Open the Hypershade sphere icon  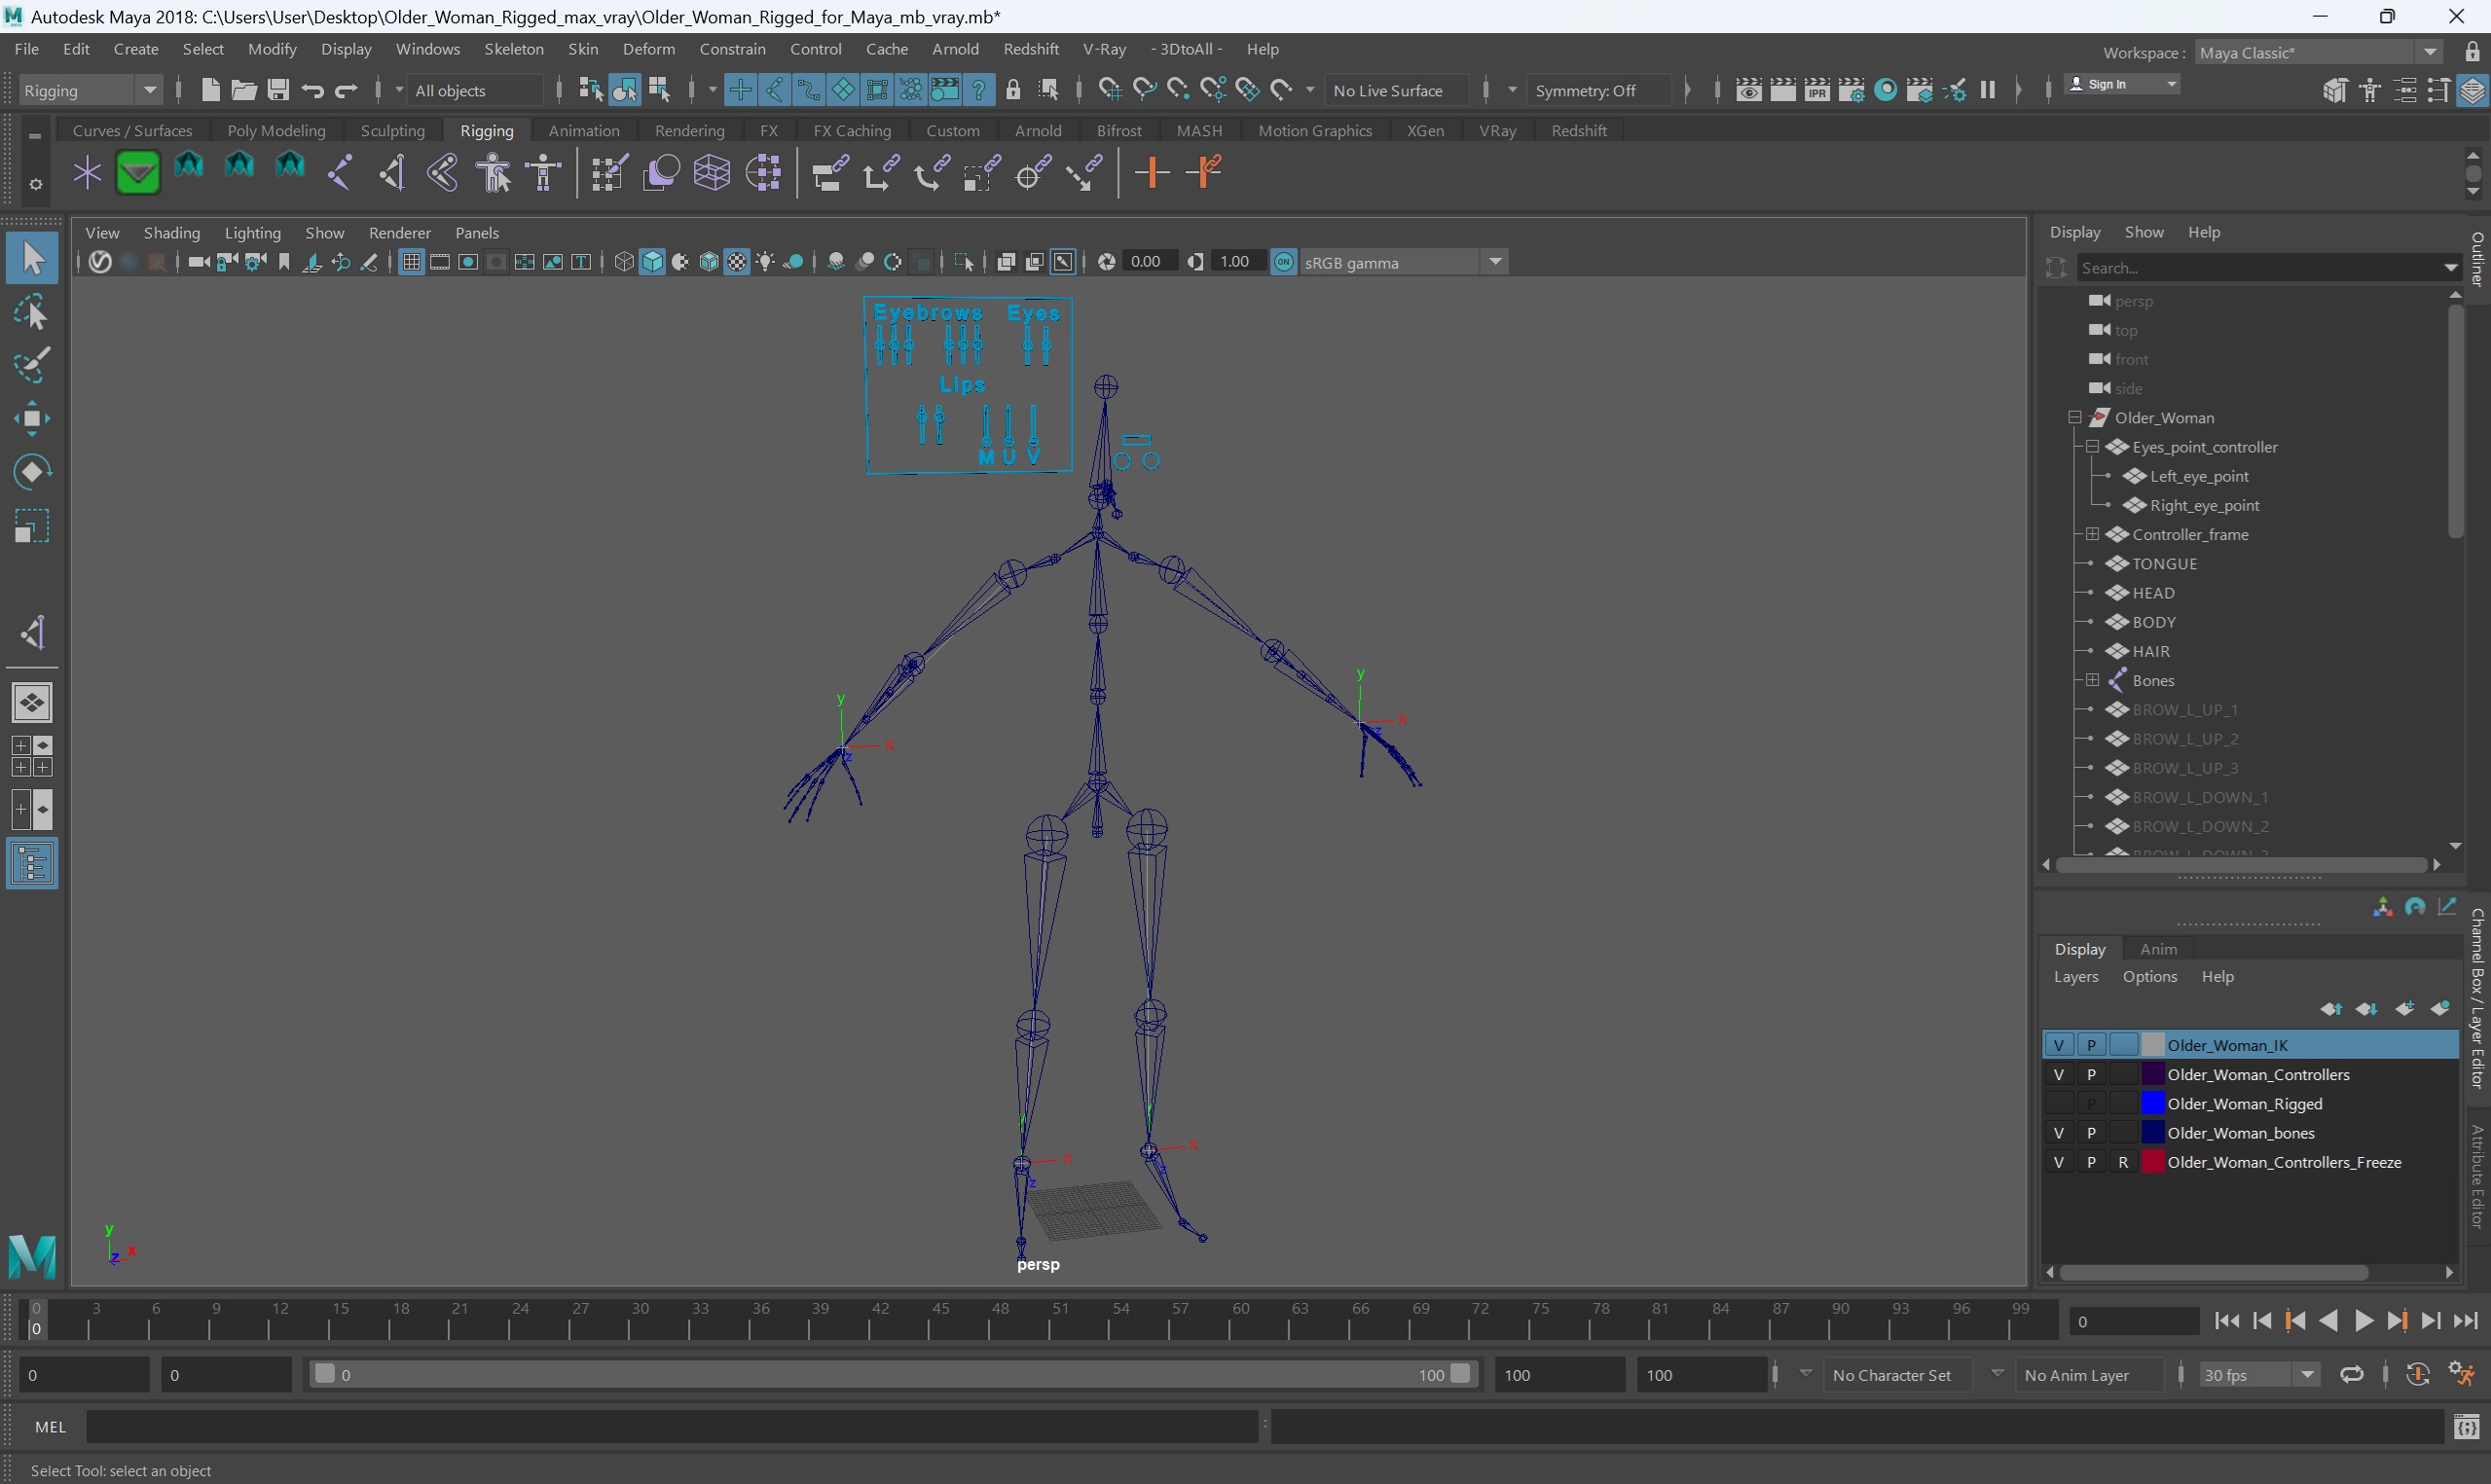1885,90
